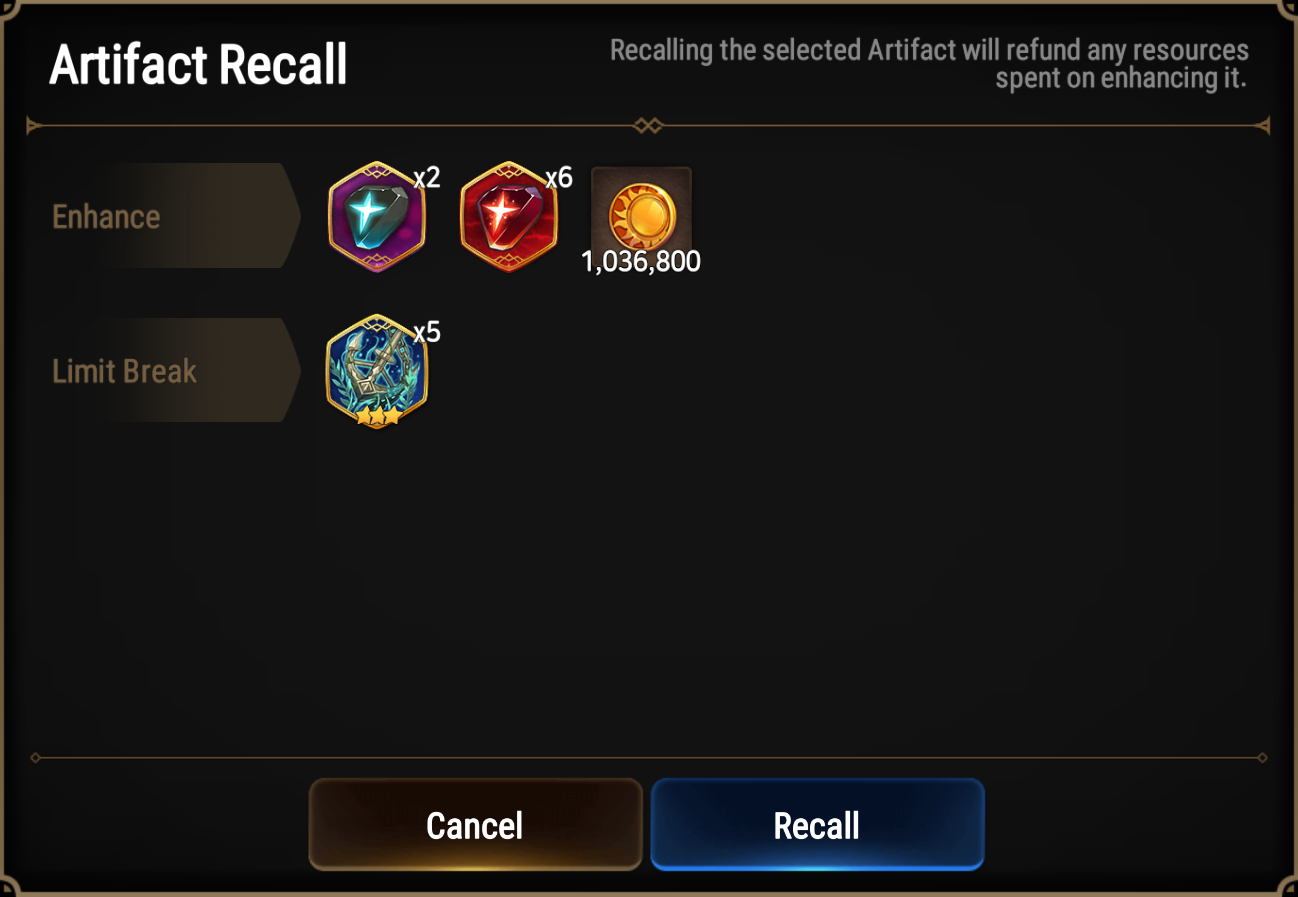Click the 1,036,800 gold refund amount

[x=641, y=262]
